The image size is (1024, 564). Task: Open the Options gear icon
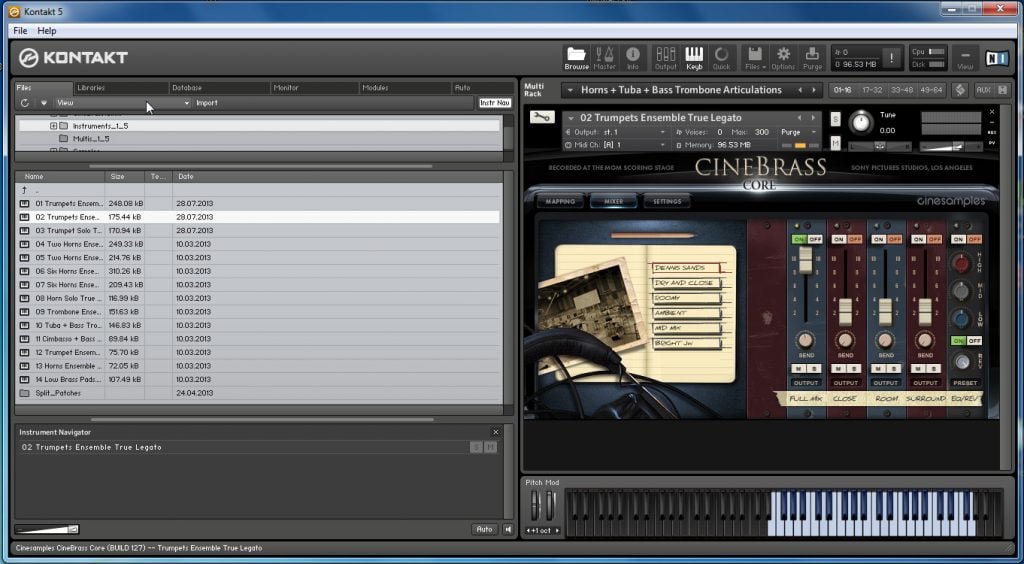[782, 57]
